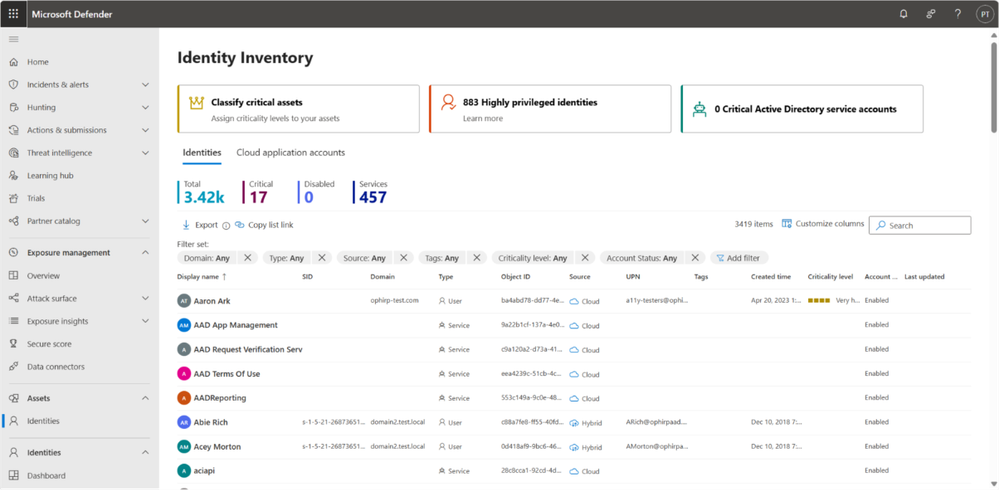
Task: Click the Criticality level: Any filter pill
Action: tap(533, 258)
